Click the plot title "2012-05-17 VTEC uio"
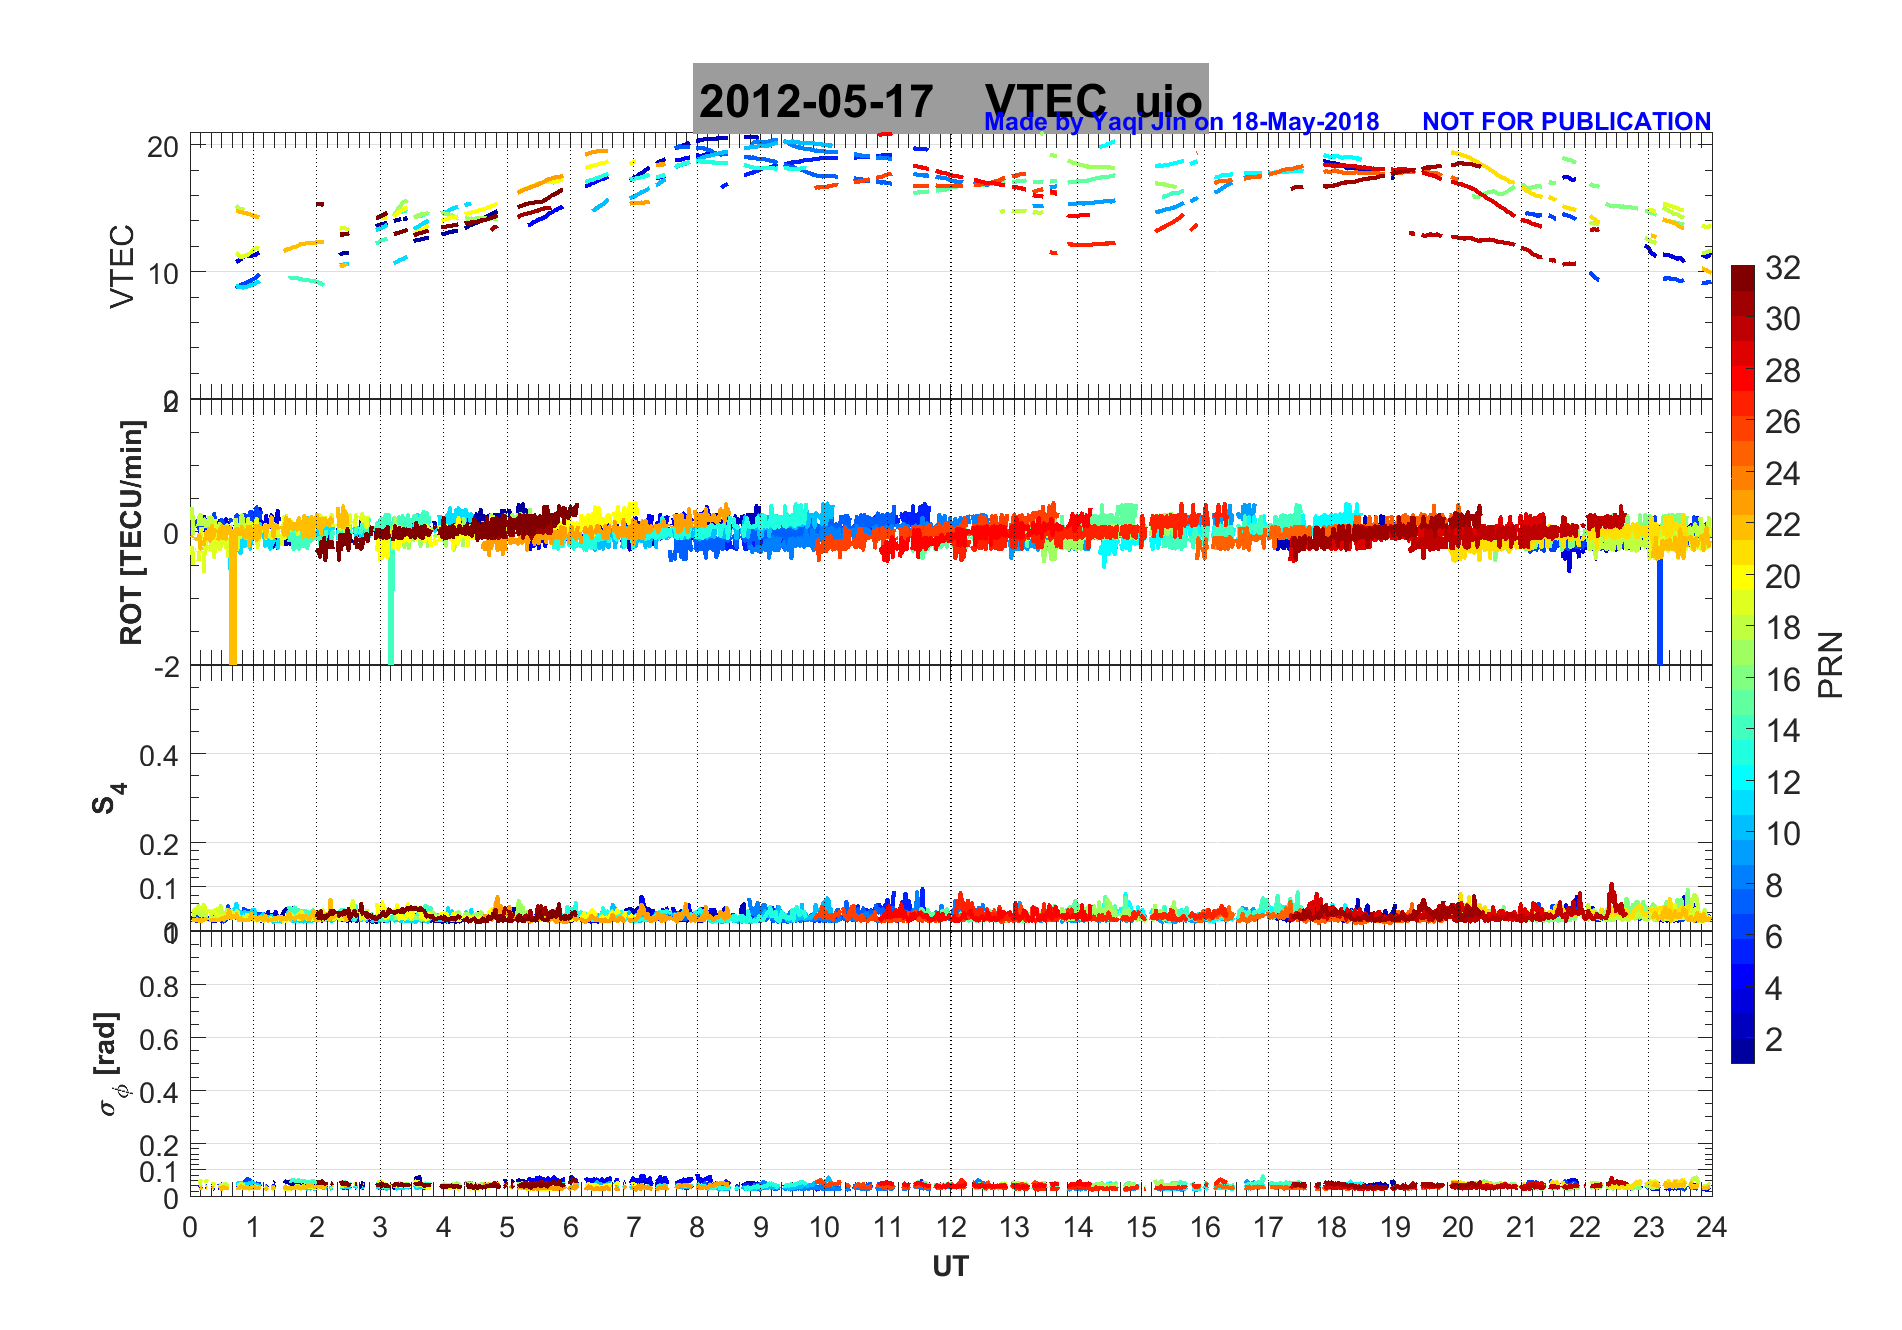The height and width of the screenshot is (1330, 1902). point(950,101)
